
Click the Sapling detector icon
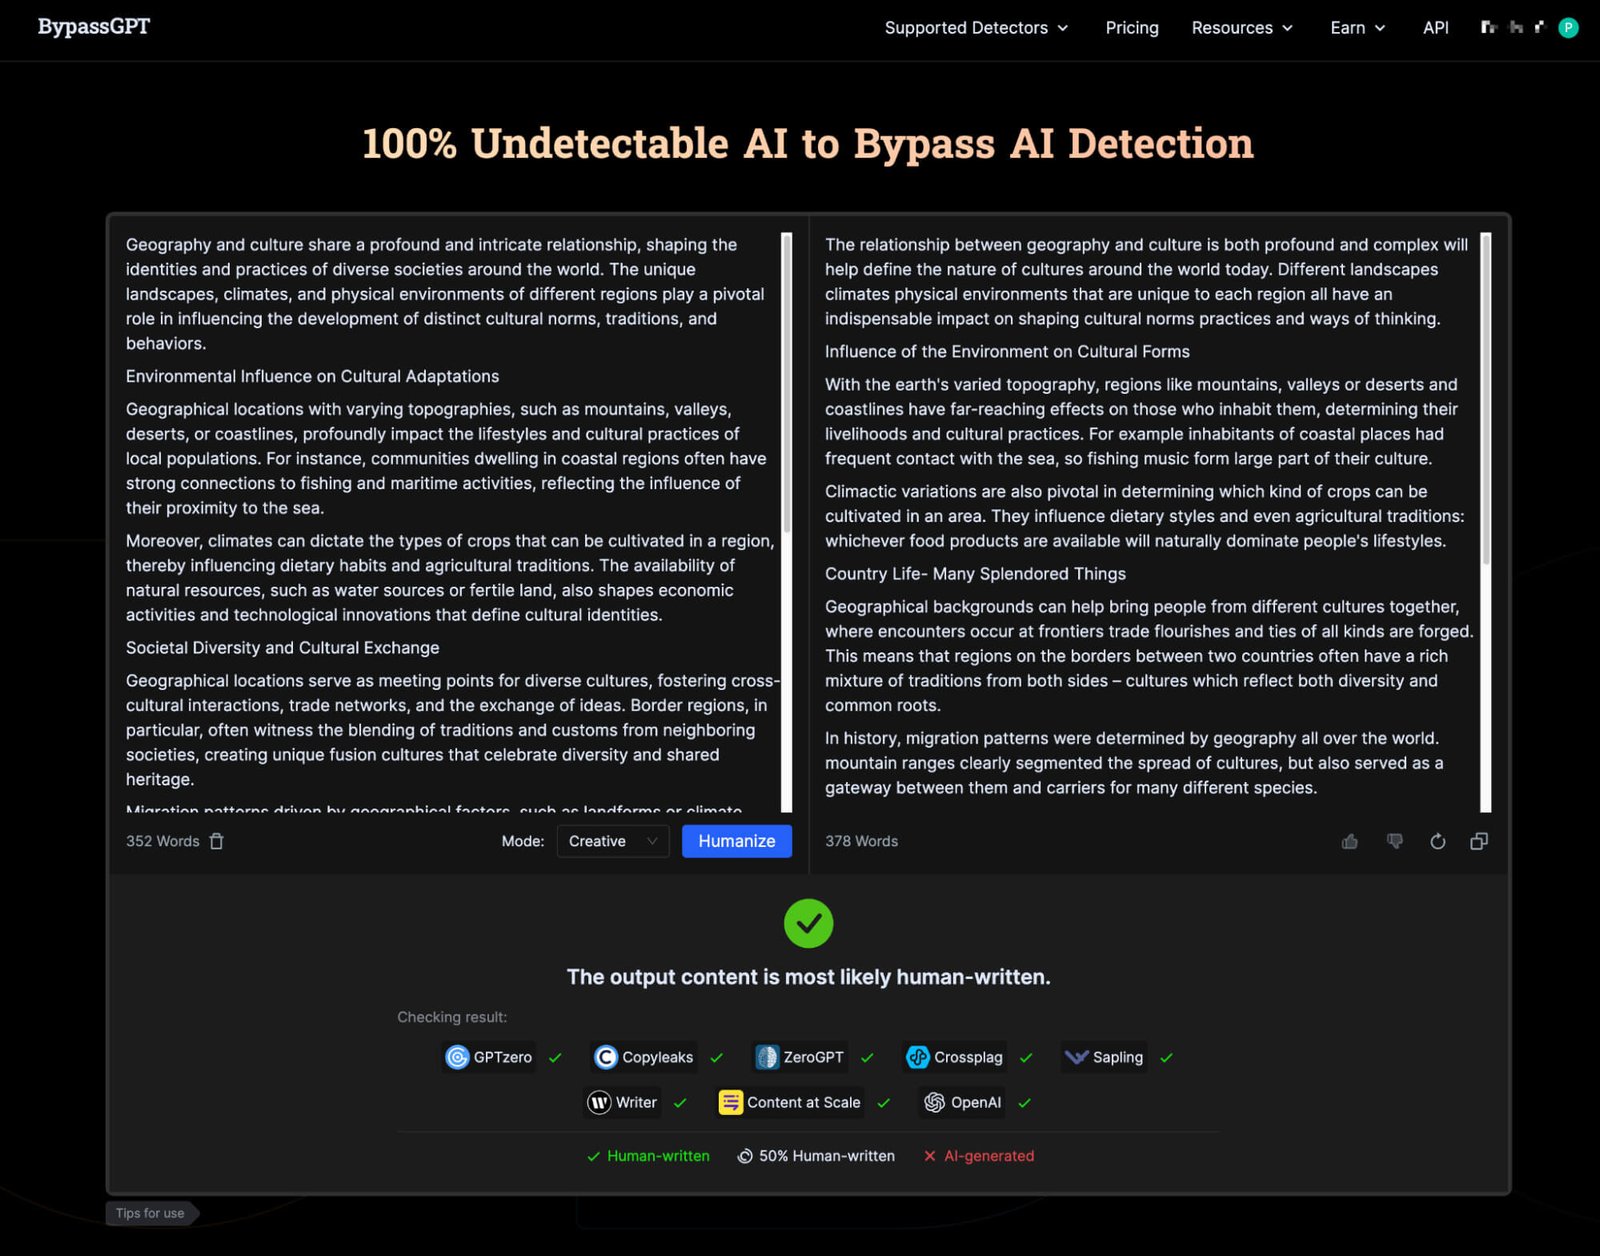[1077, 1057]
